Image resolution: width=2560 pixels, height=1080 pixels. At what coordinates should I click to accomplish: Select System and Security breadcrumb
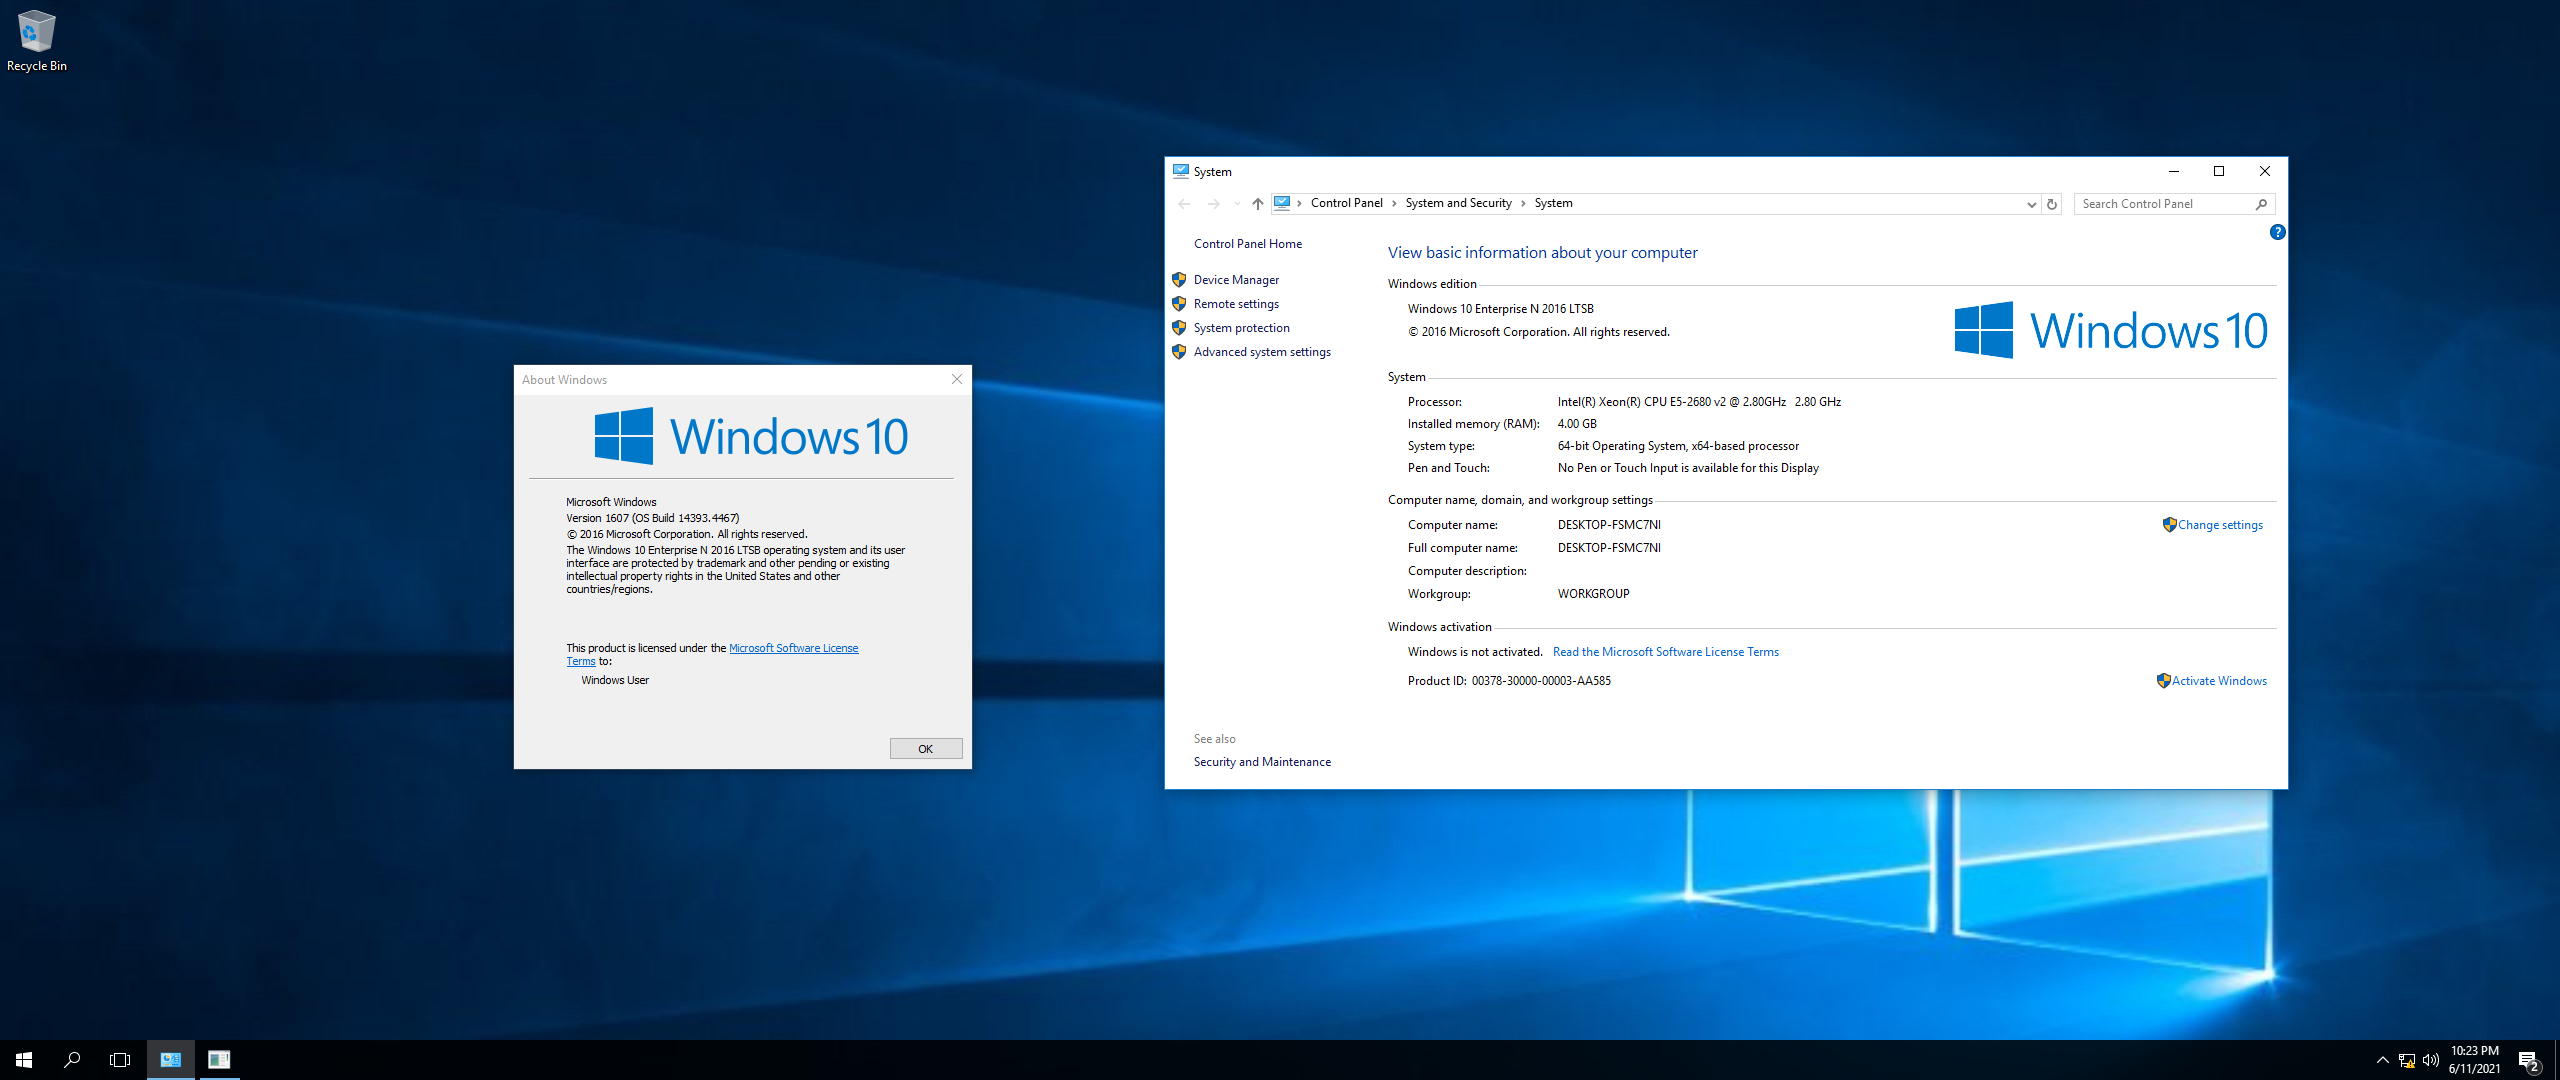point(1458,203)
